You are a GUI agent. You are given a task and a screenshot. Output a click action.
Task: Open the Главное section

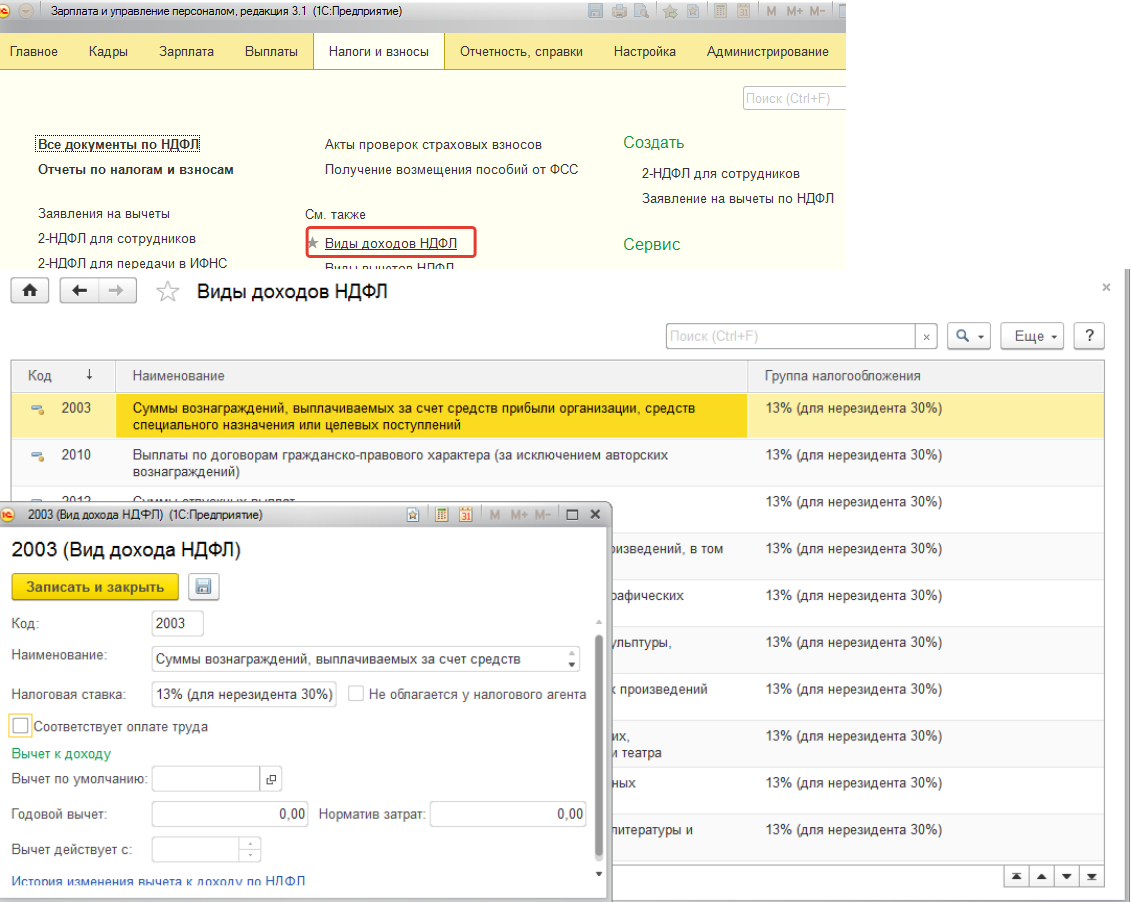click(34, 52)
